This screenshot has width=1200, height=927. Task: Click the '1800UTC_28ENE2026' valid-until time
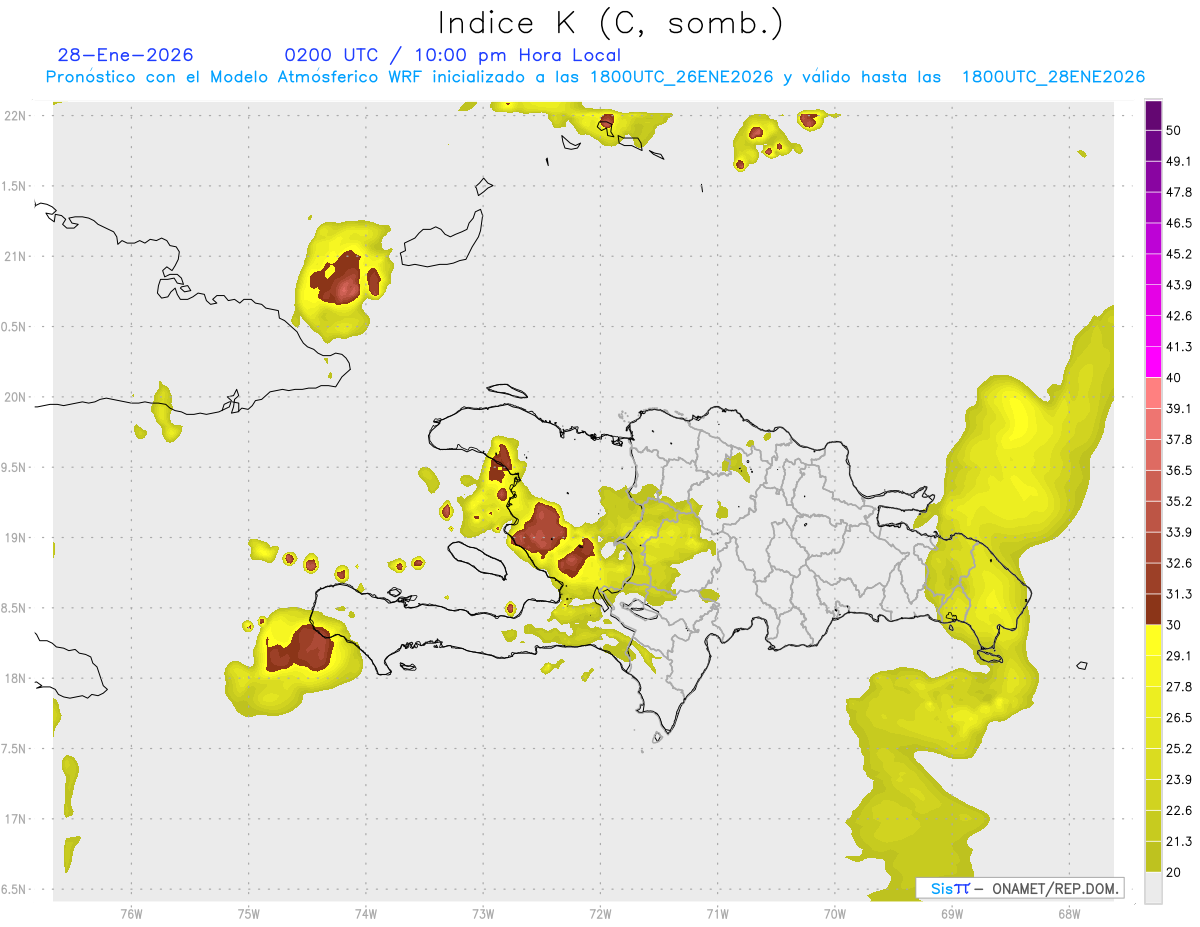point(1053,77)
